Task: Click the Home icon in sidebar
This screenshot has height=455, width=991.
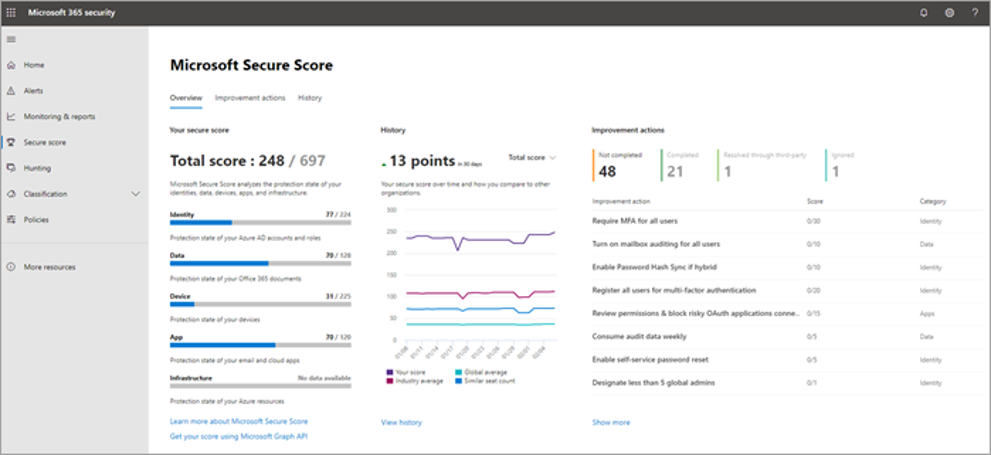Action: (x=11, y=65)
